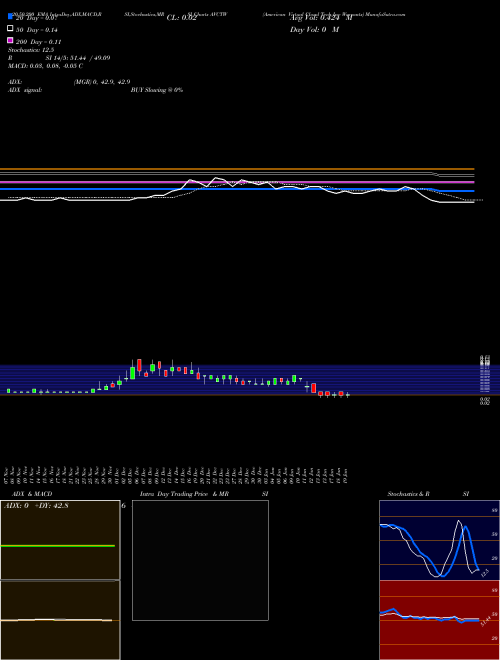Click the orange horizontal line on the main chart
This screenshot has width=500, height=660.
tap(237, 169)
